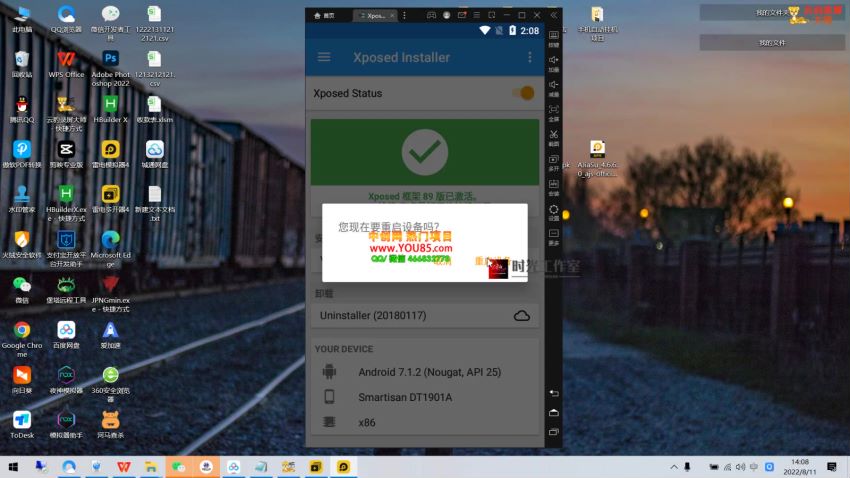Click the cloud icon beside Uninstaller (20180117)
This screenshot has height=478, width=850.
[521, 315]
